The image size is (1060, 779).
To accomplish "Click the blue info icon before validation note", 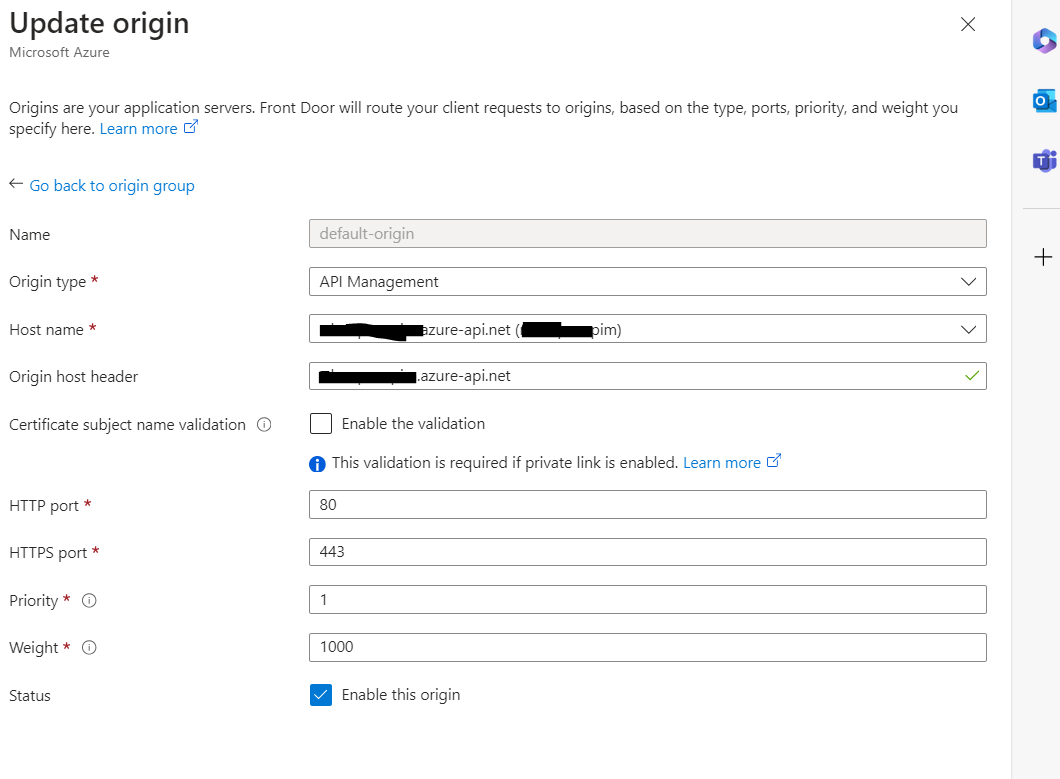I will coord(317,464).
